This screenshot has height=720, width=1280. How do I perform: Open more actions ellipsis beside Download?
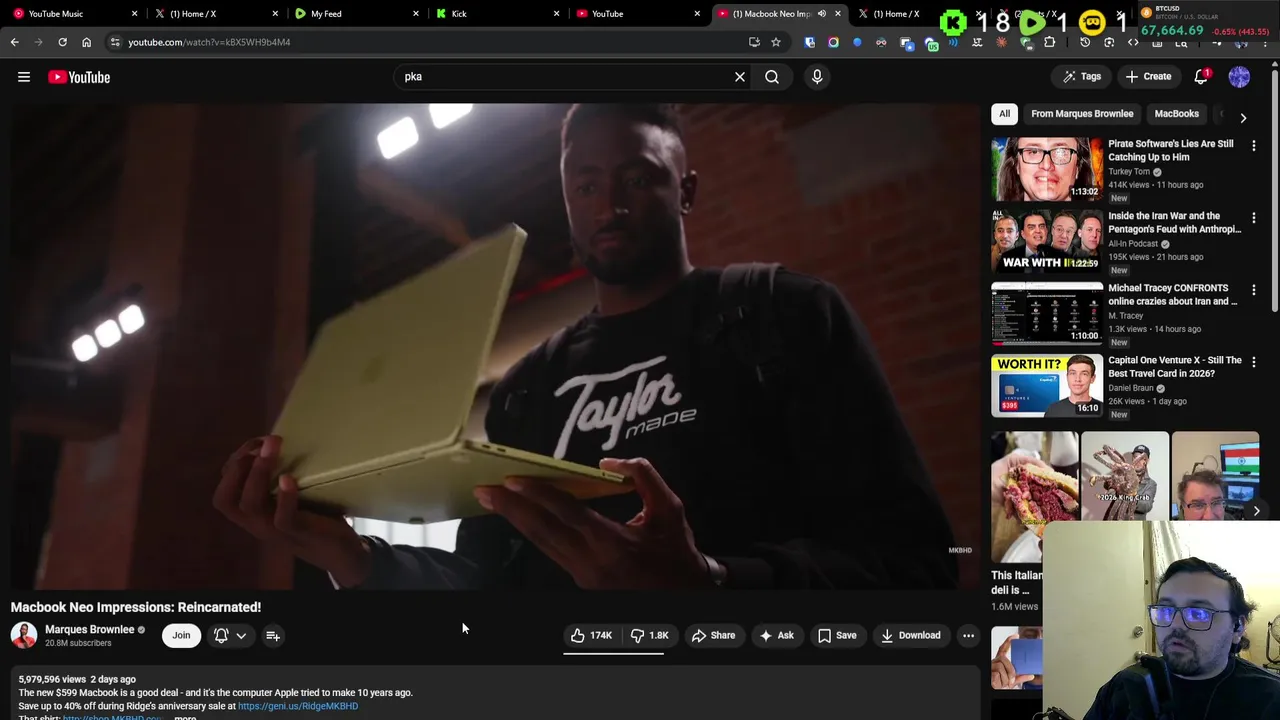click(x=968, y=635)
